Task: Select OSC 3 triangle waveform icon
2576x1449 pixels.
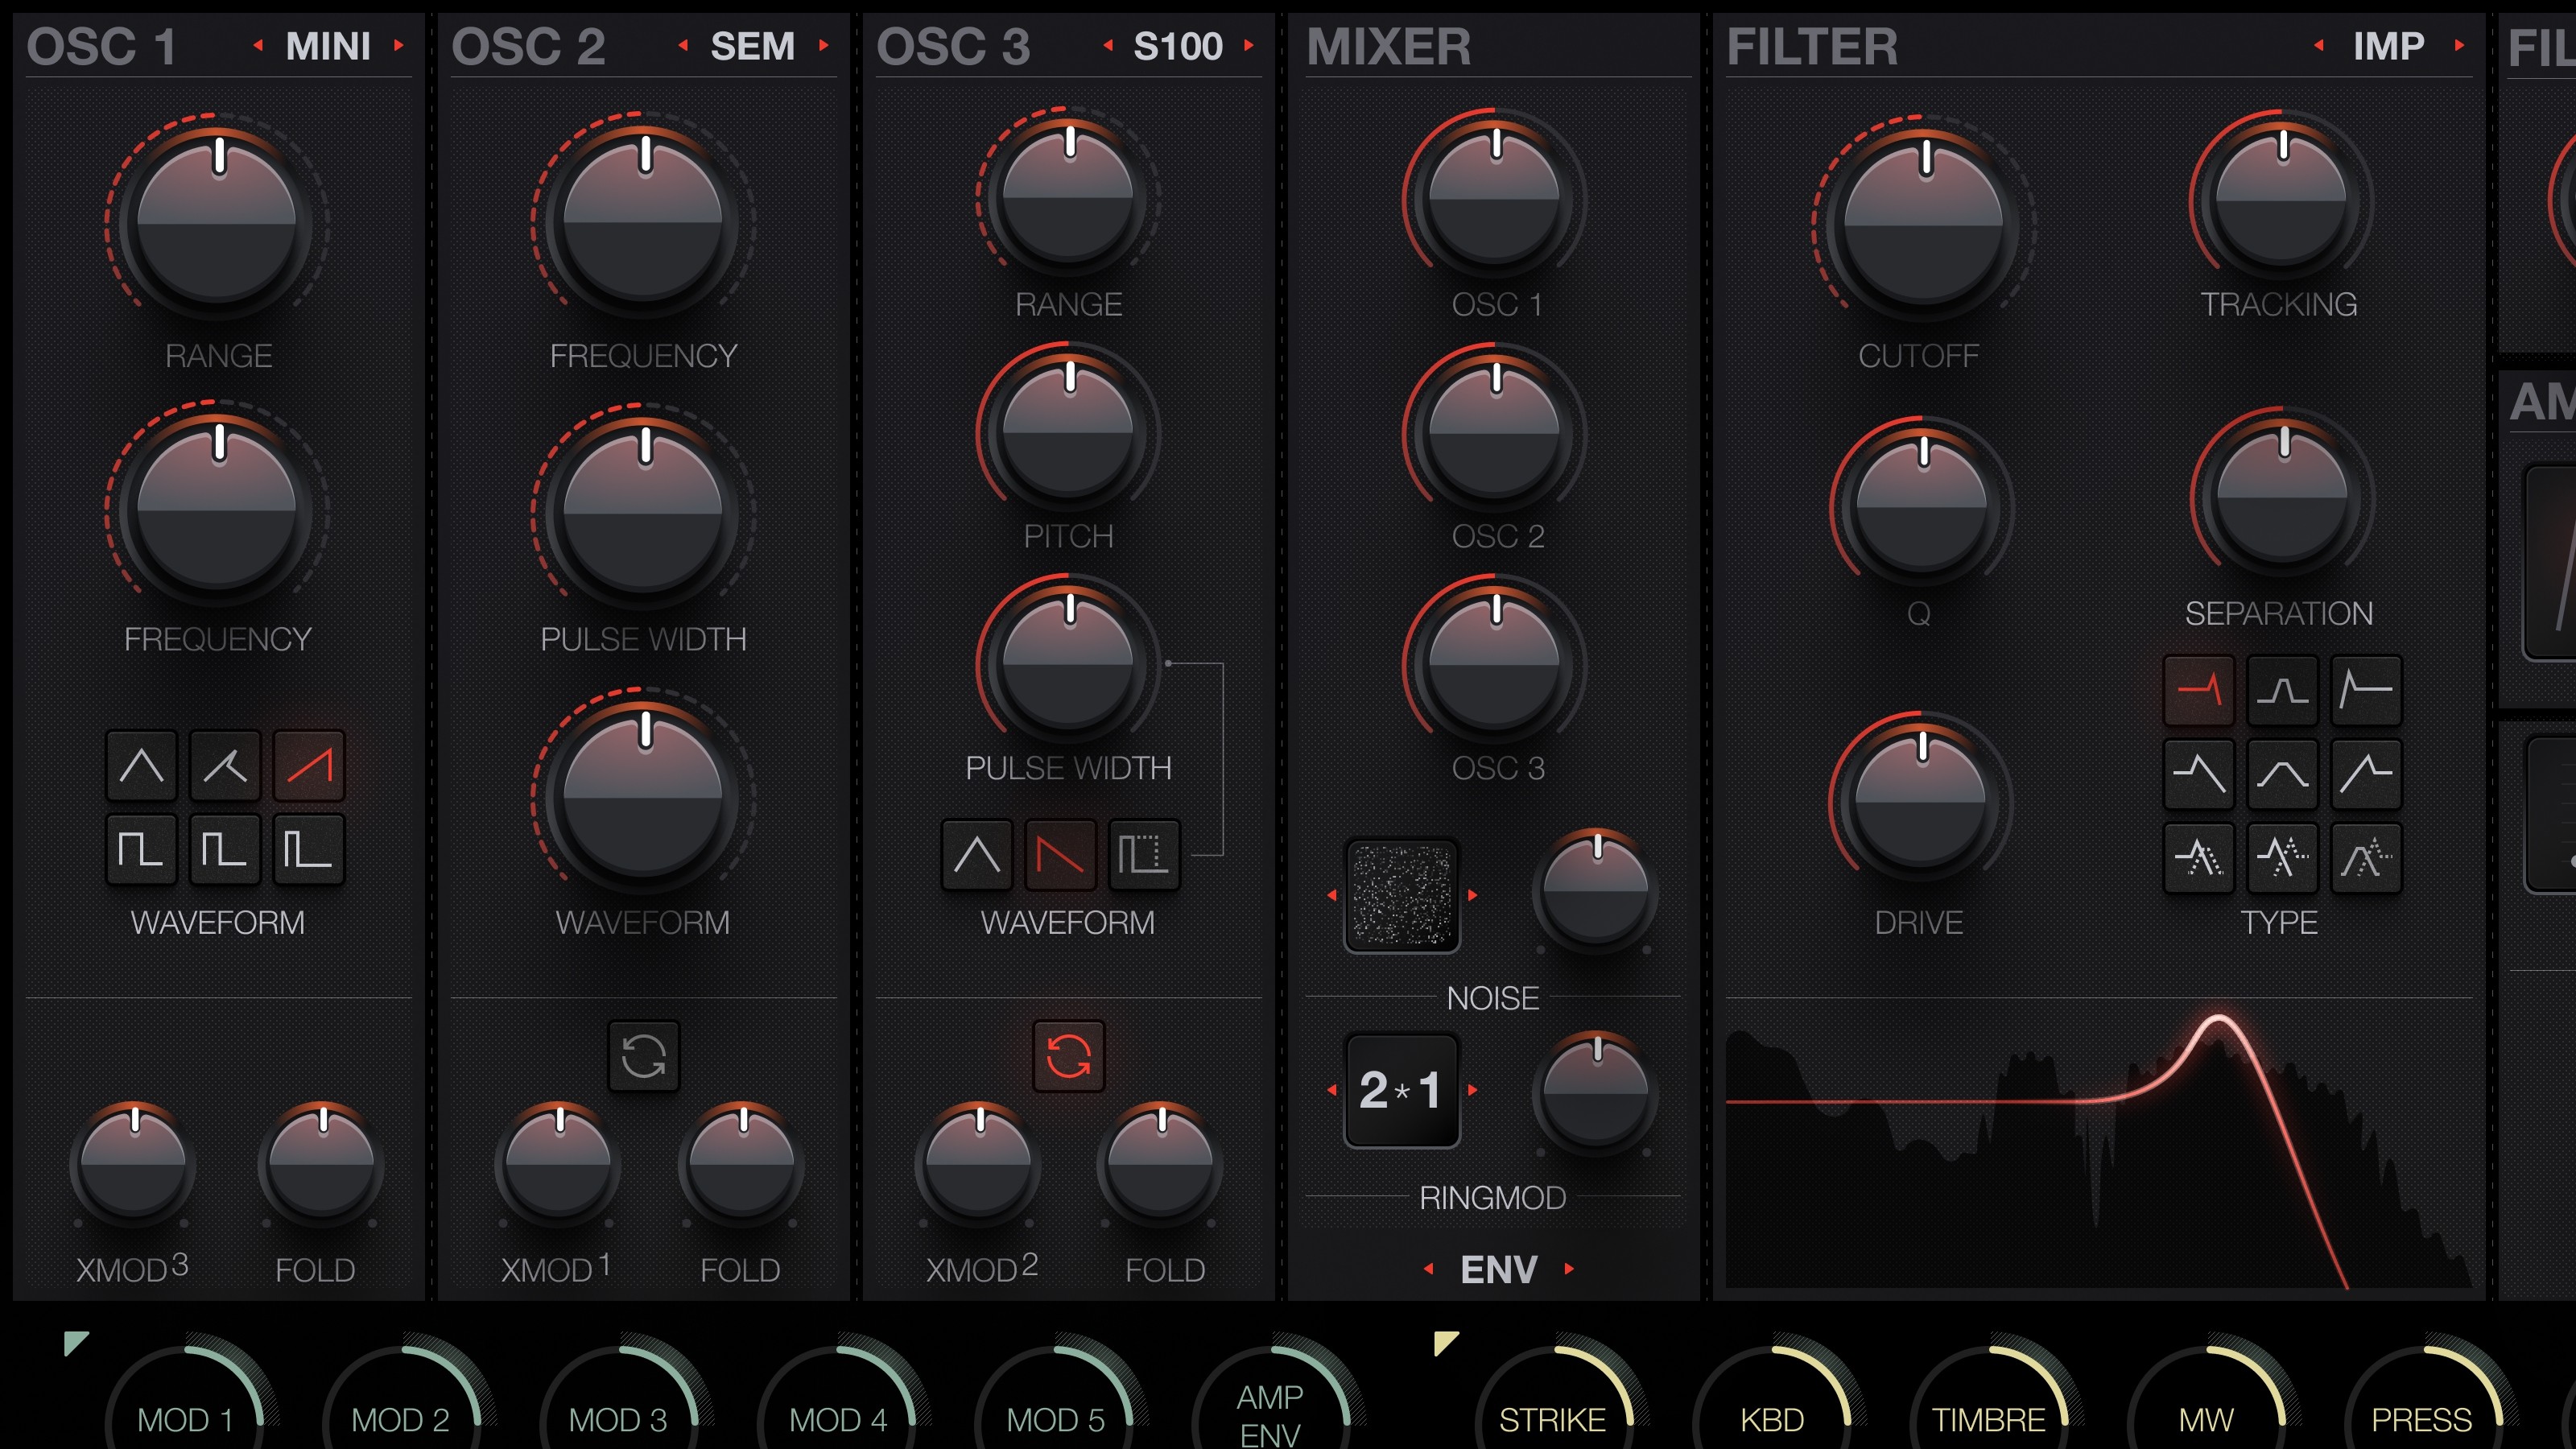Action: 976,855
